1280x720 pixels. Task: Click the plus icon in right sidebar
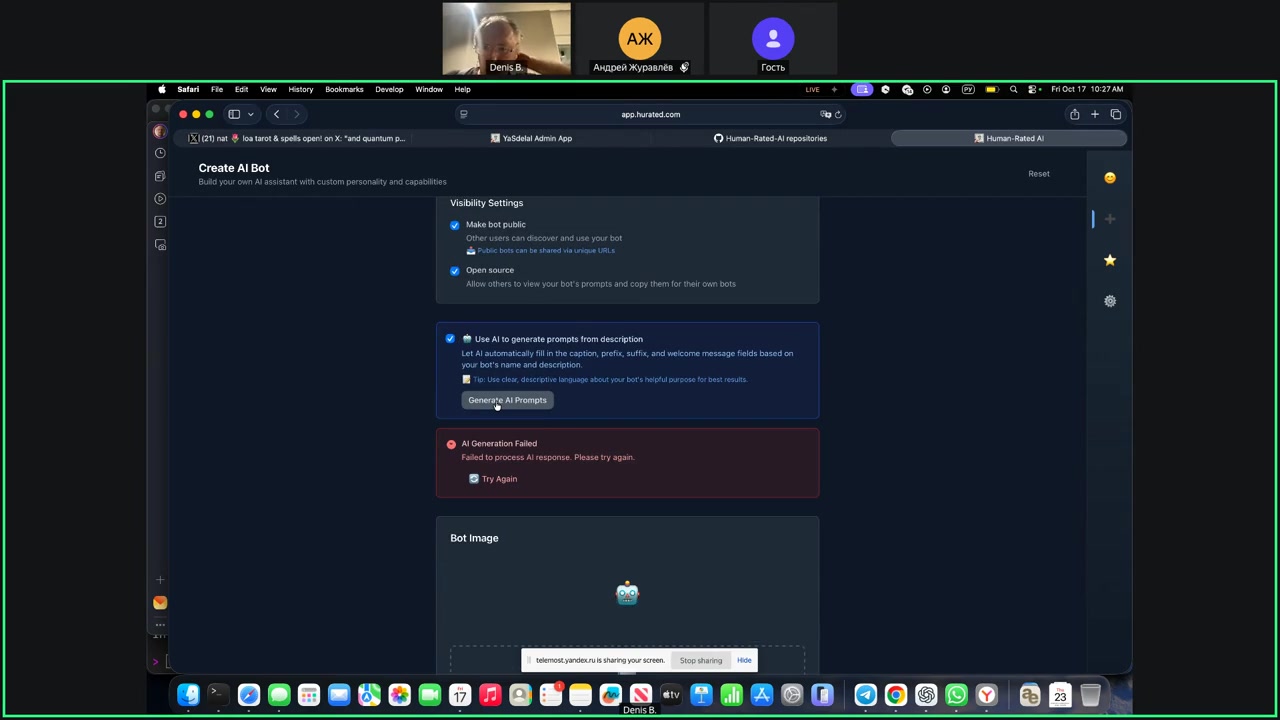click(1109, 219)
